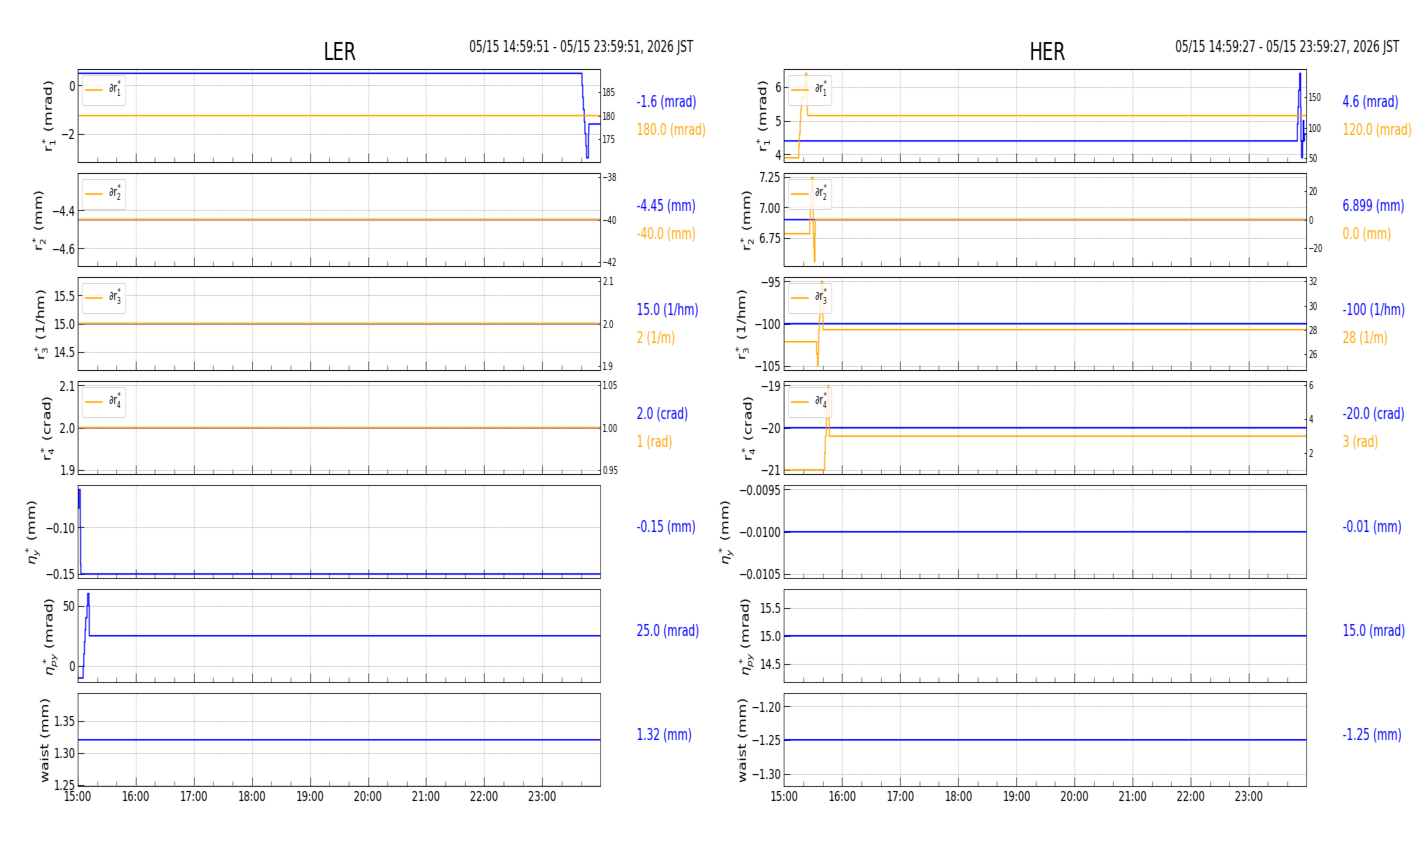Viewport: 1412px width, 864px height.
Task: Click the HER r4* (crad) y-axis label
Action: [x=747, y=428]
